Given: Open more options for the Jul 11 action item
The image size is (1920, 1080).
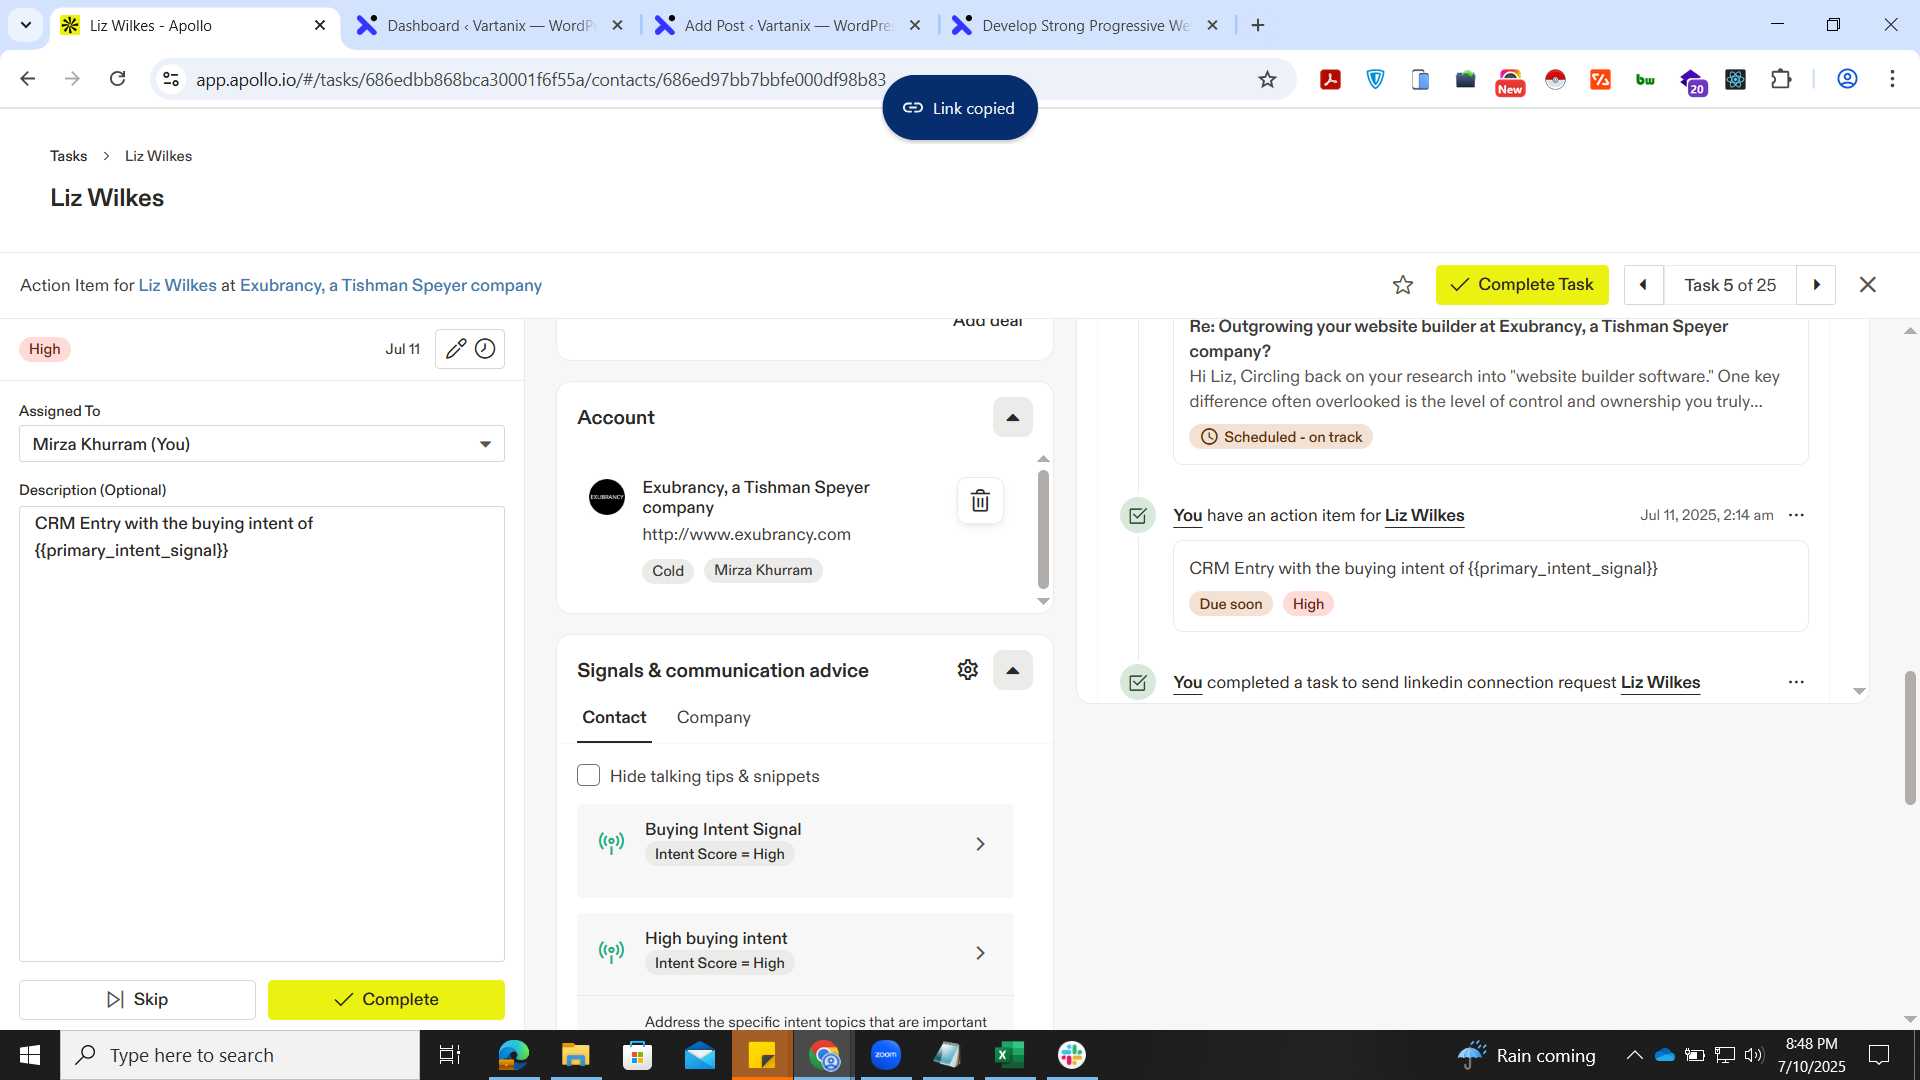Looking at the screenshot, I should 1796,515.
